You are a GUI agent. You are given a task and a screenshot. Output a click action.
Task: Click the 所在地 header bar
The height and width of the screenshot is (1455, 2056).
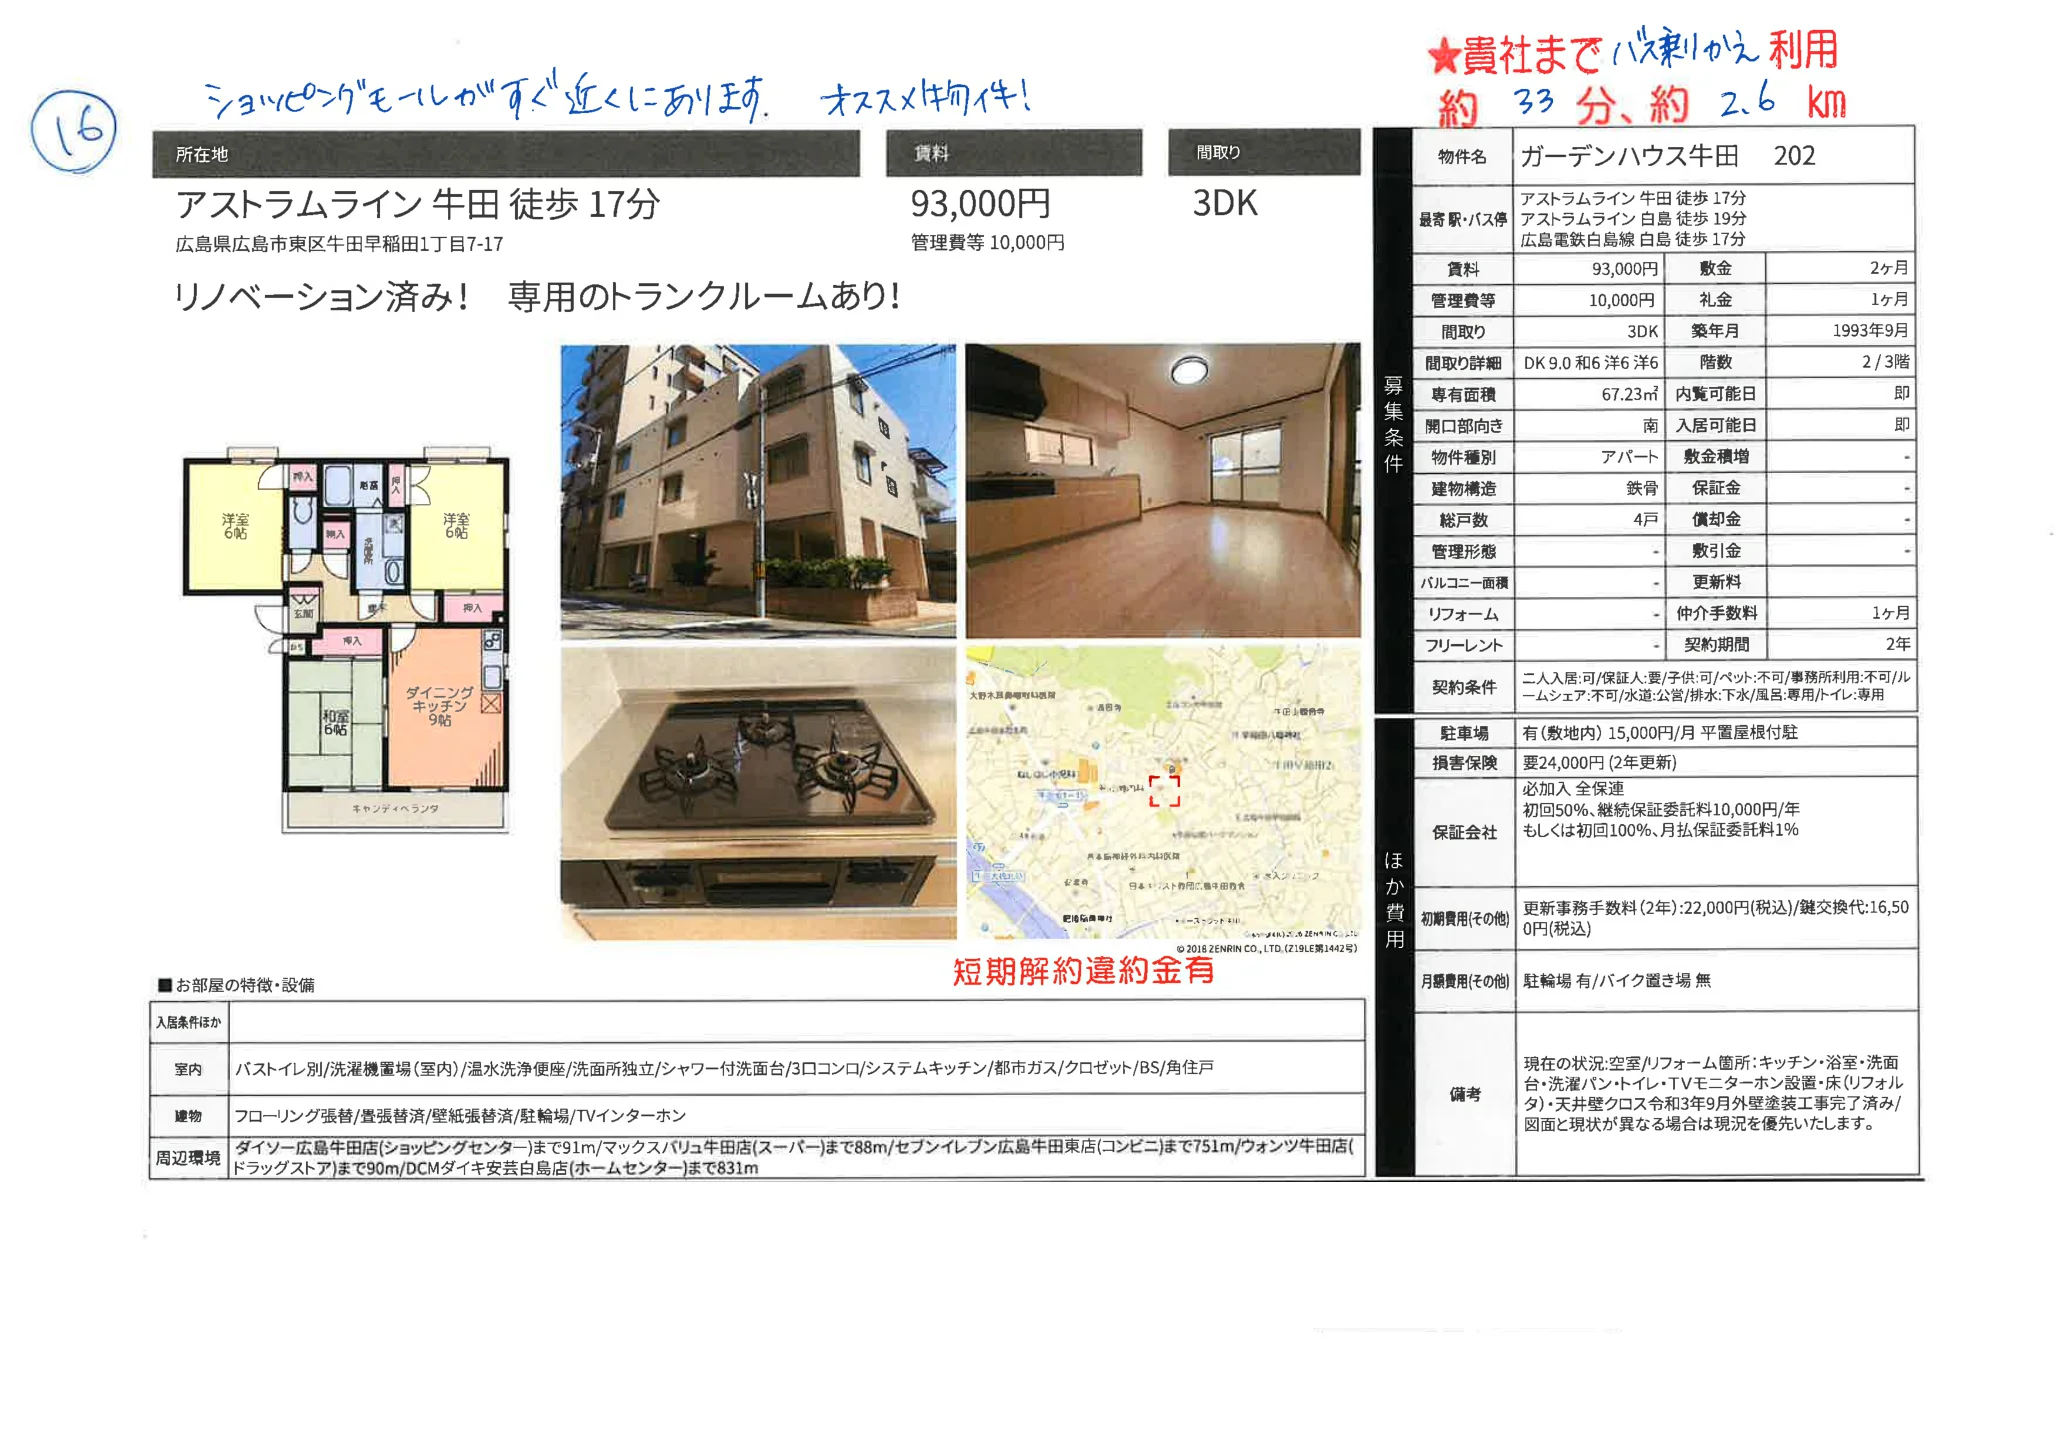coord(506,154)
